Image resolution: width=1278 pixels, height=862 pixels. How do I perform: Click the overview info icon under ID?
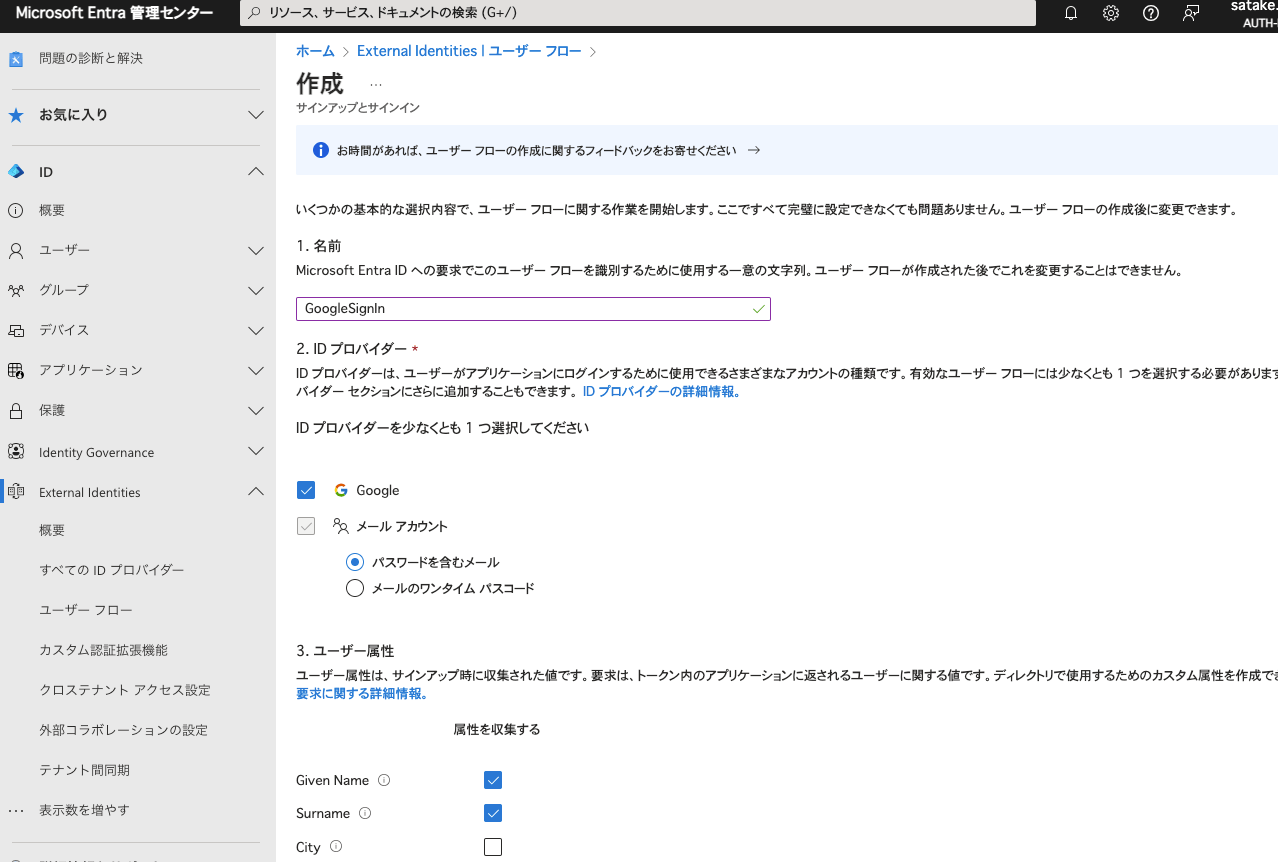16,211
